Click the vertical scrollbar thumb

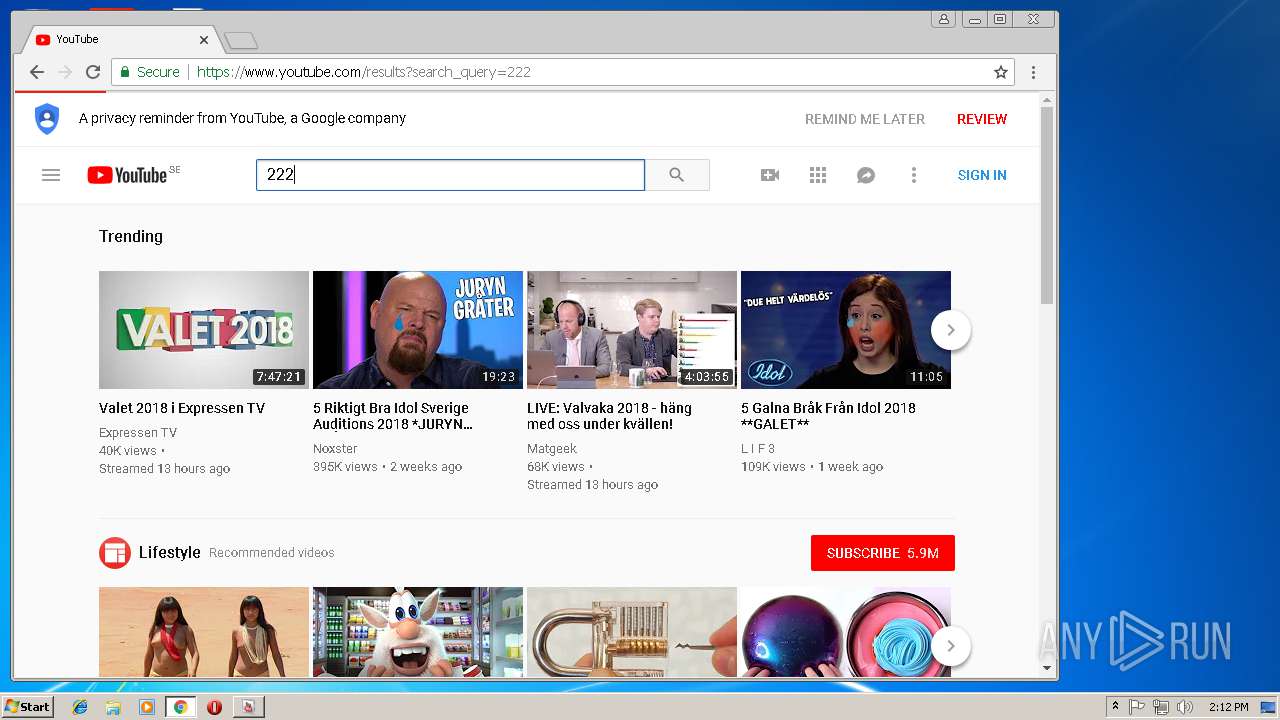(1047, 205)
